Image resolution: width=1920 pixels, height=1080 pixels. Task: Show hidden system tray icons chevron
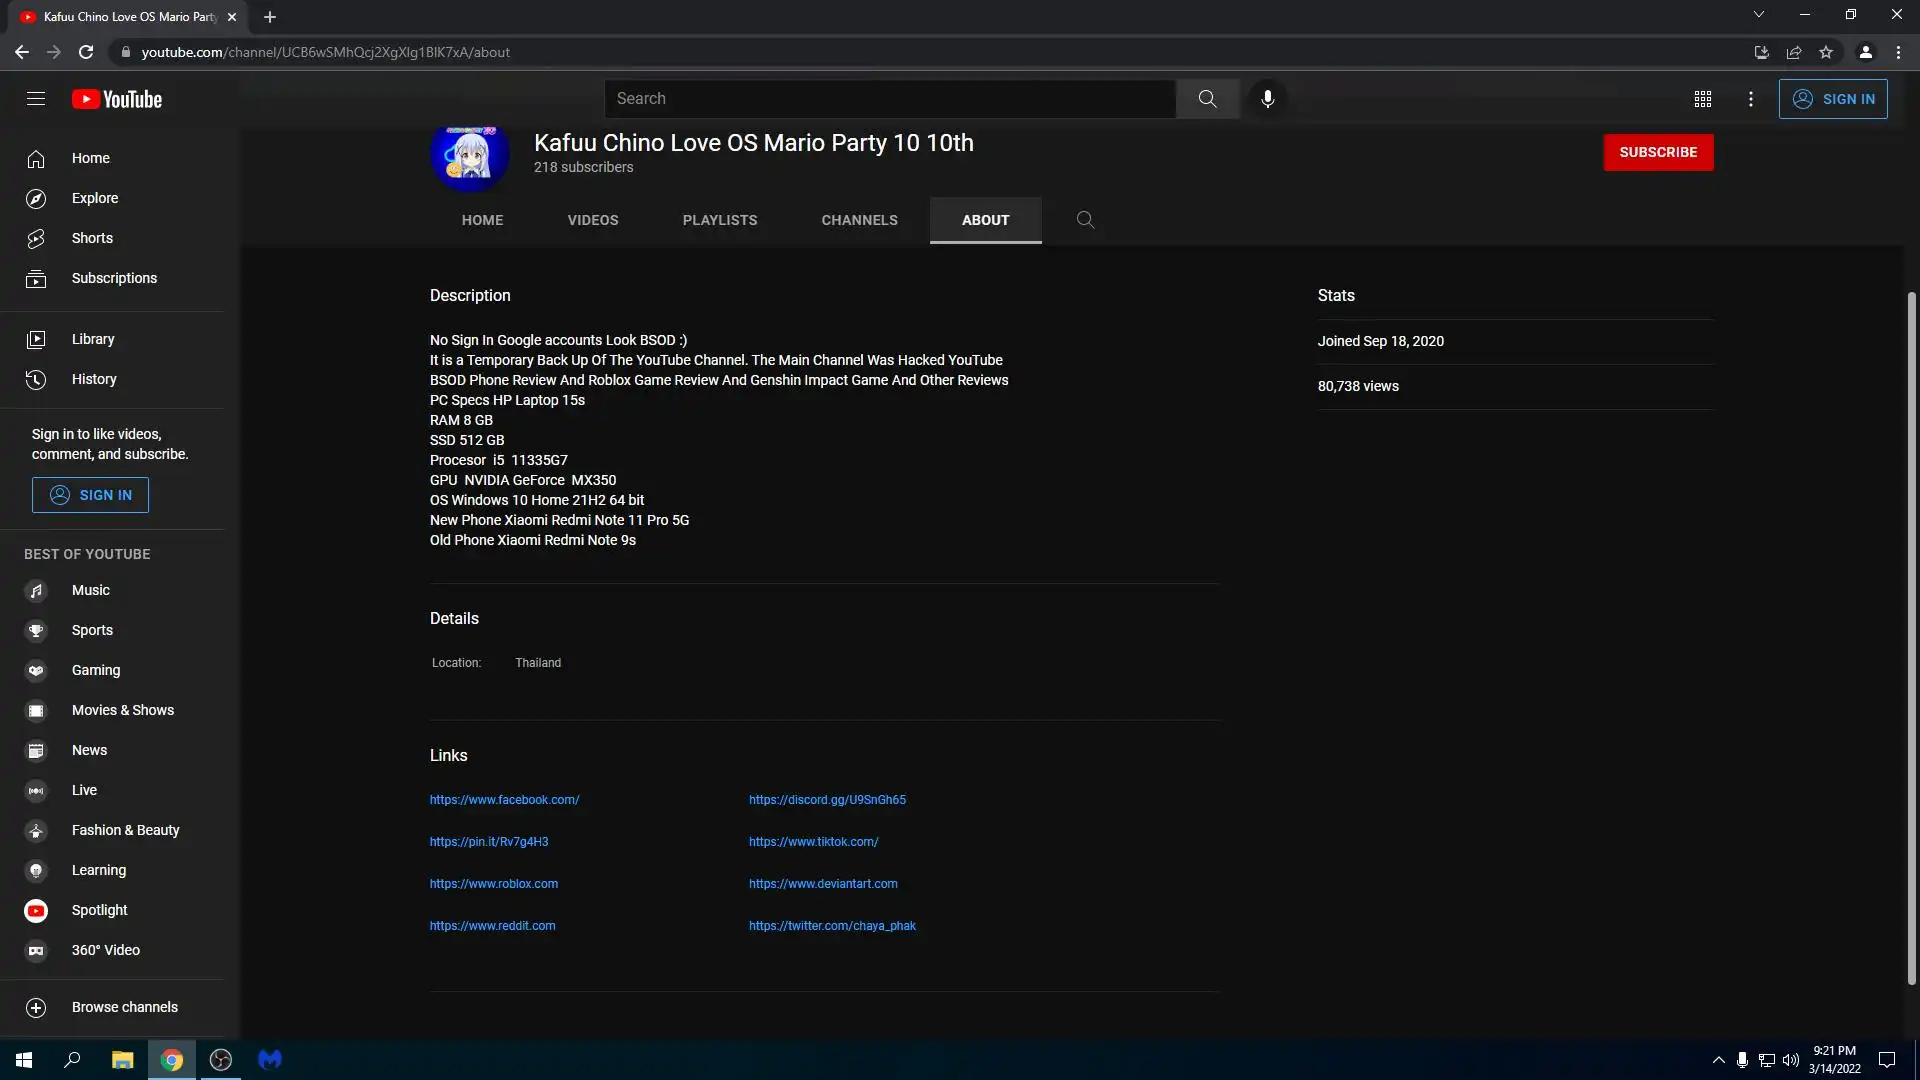1718,1060
